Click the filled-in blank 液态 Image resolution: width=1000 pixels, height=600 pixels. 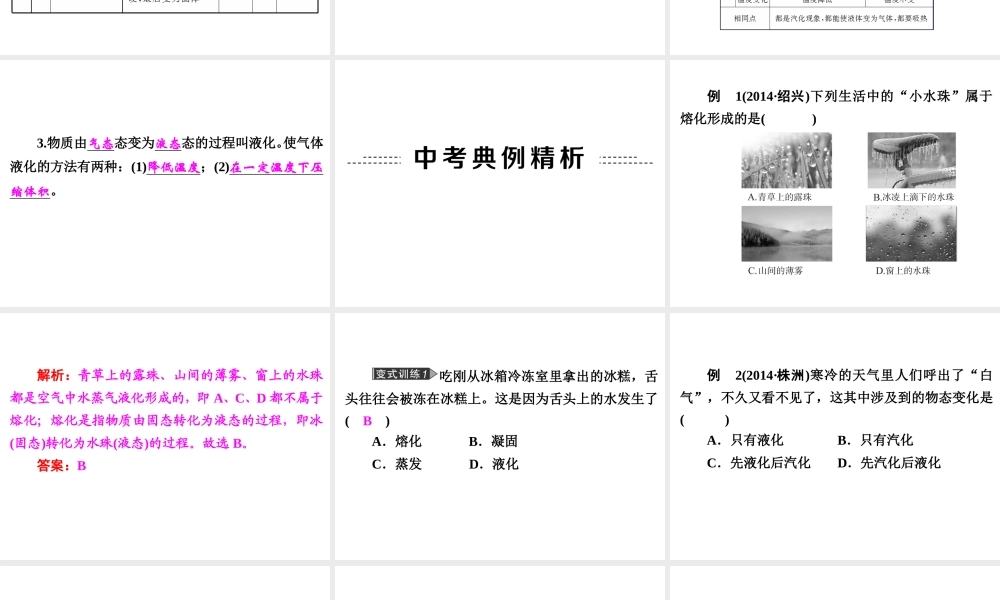tap(168, 143)
